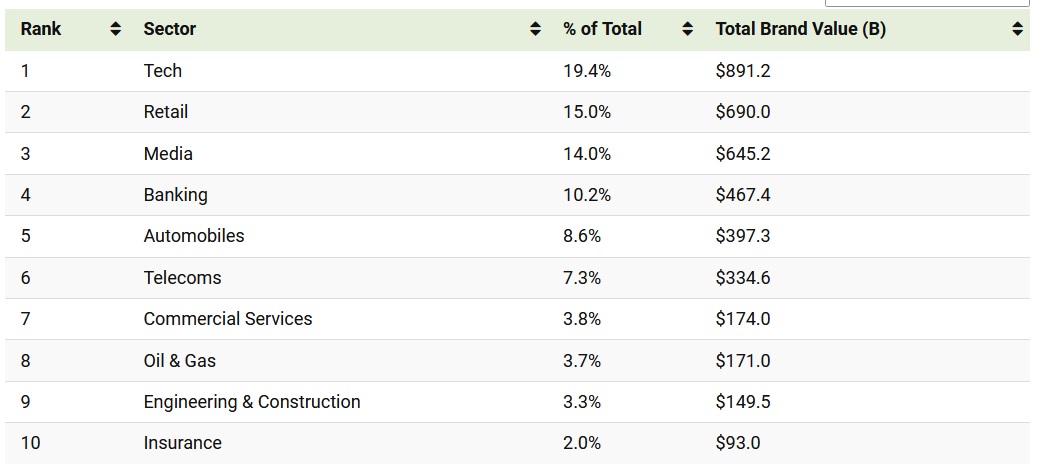Select the Automobiles sector cell

point(193,236)
